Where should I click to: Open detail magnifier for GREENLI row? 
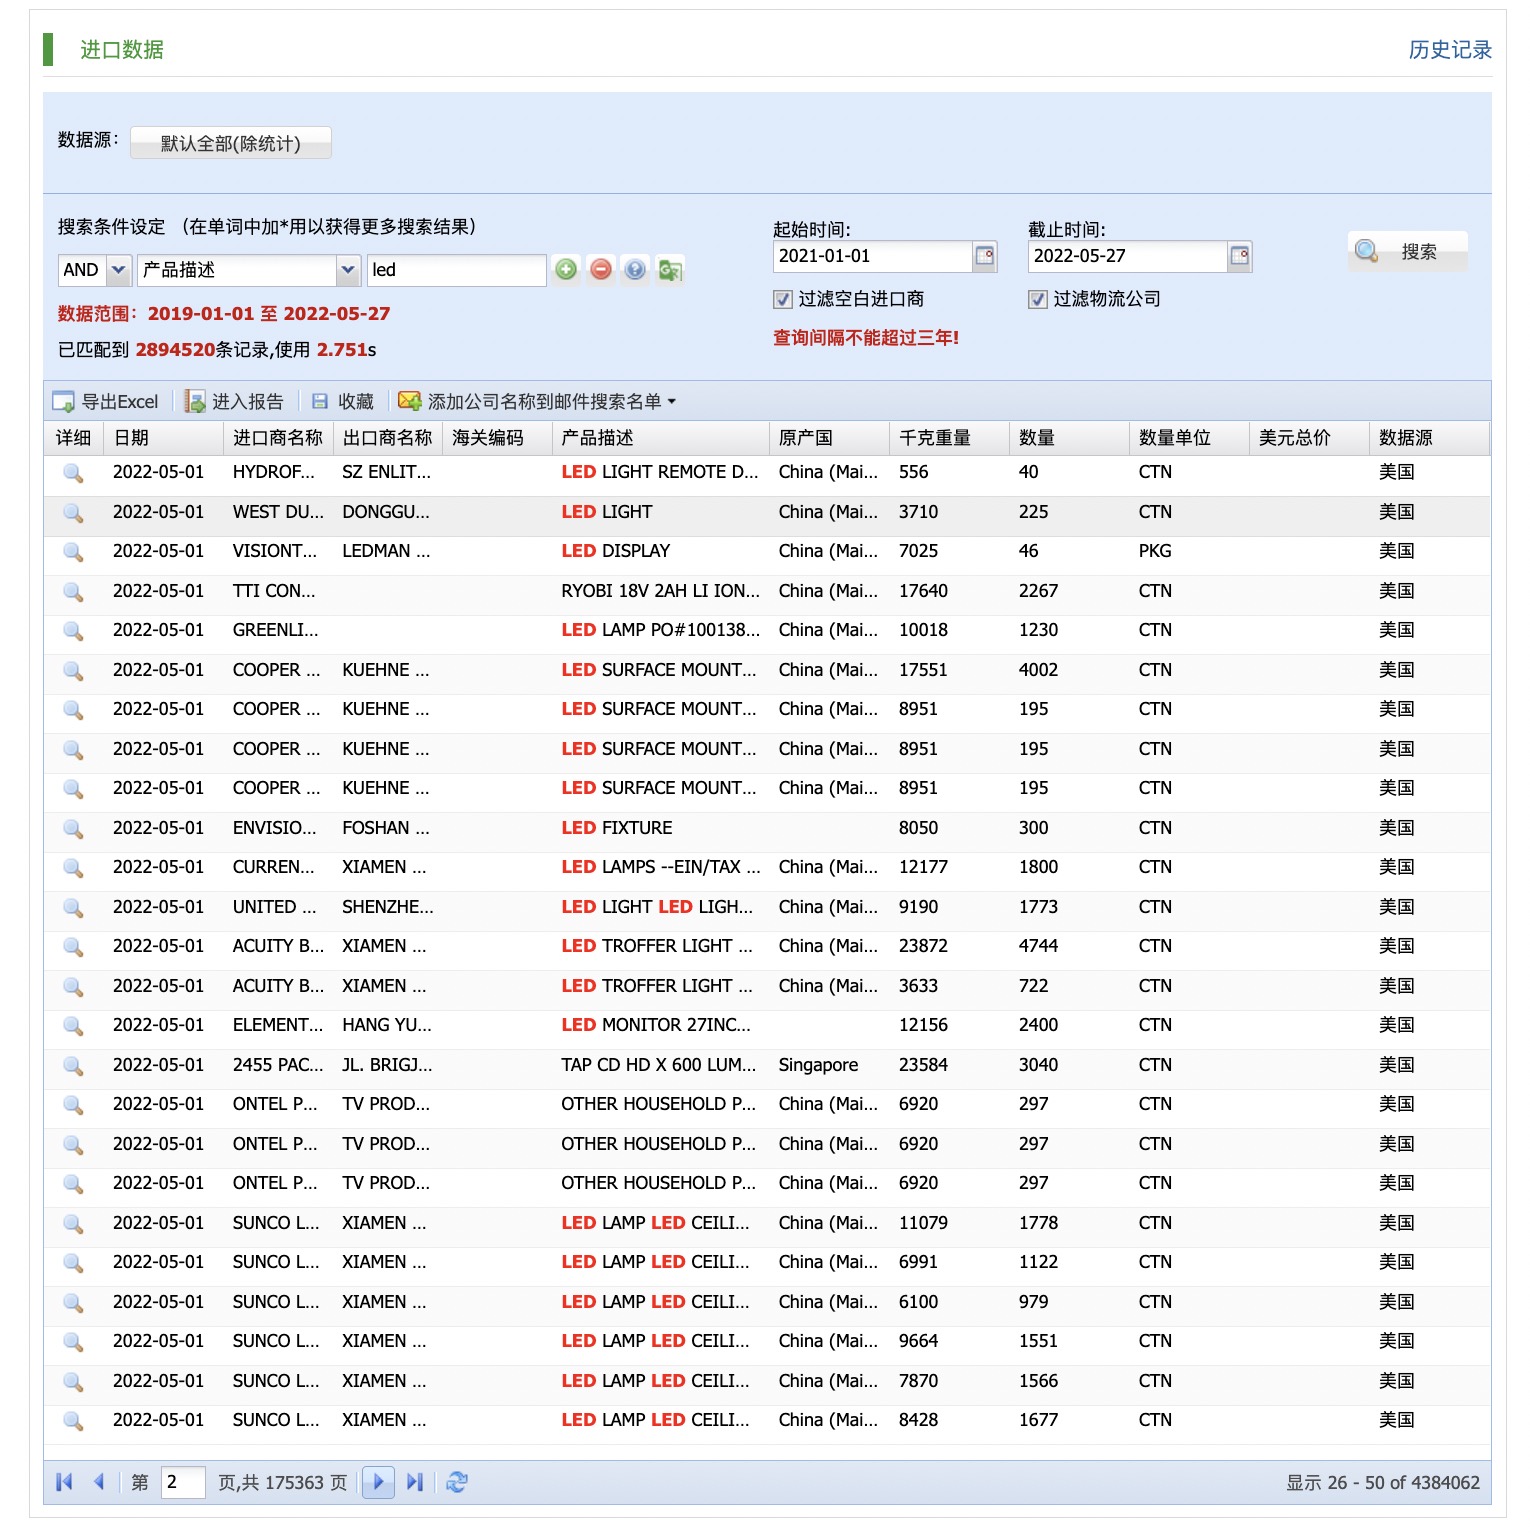point(73,631)
